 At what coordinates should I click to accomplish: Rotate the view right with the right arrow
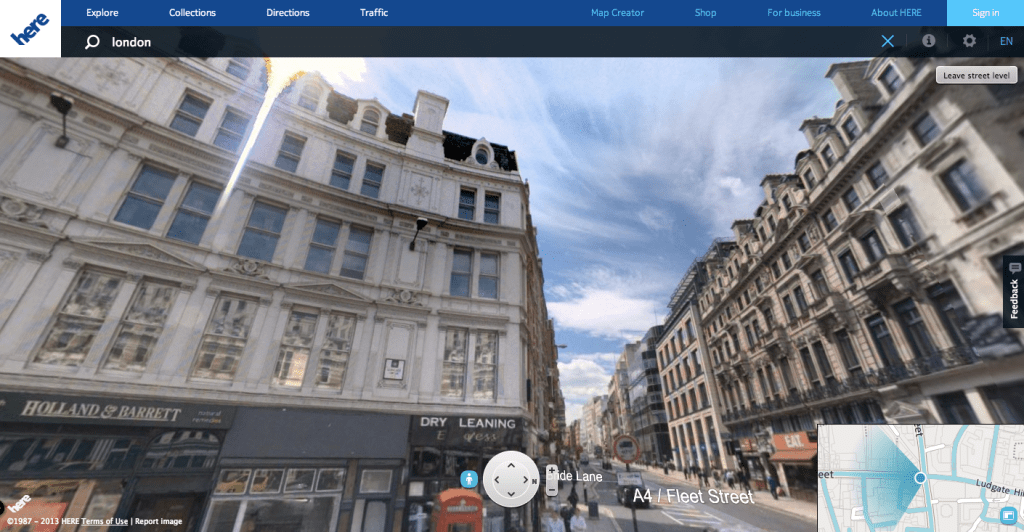(x=526, y=480)
